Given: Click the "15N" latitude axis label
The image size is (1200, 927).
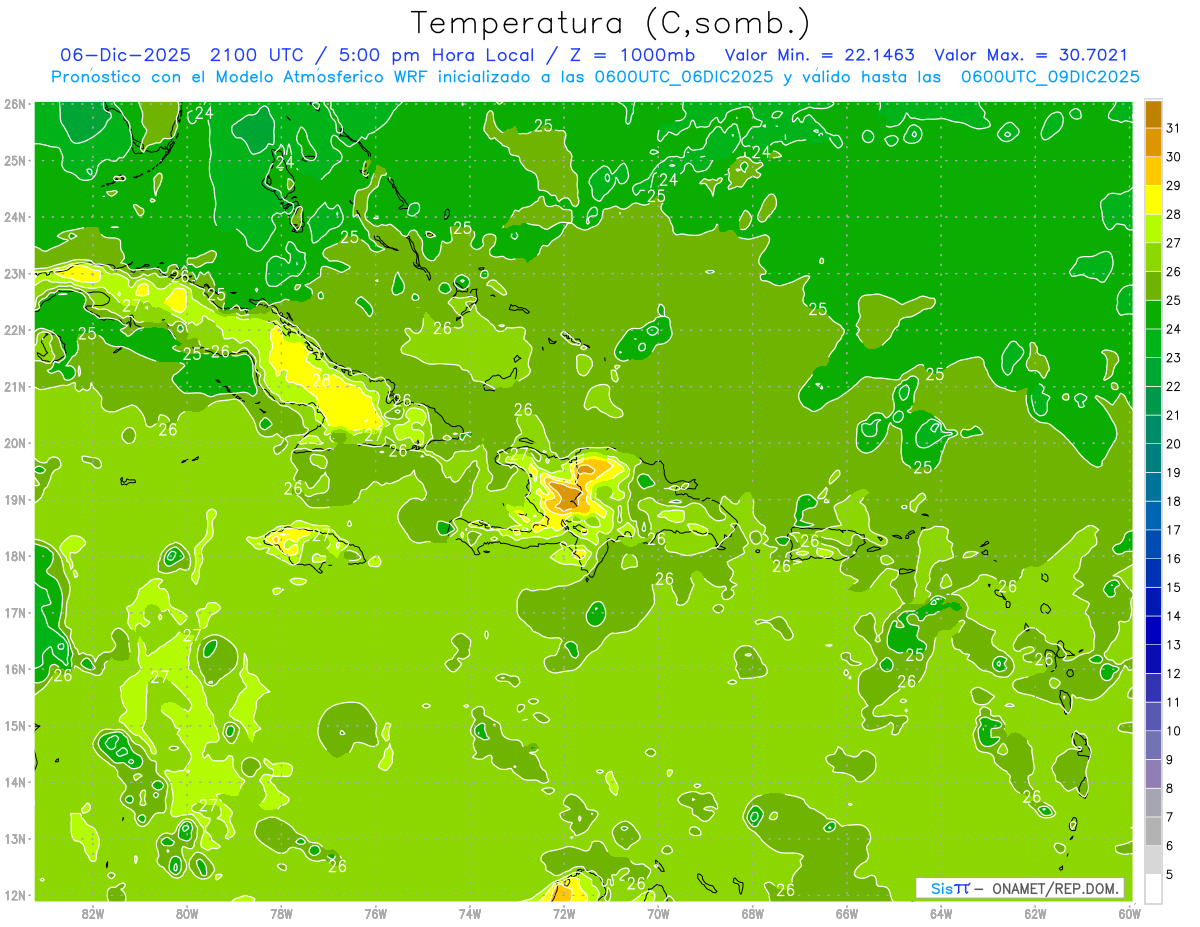Looking at the screenshot, I should 14,725.
